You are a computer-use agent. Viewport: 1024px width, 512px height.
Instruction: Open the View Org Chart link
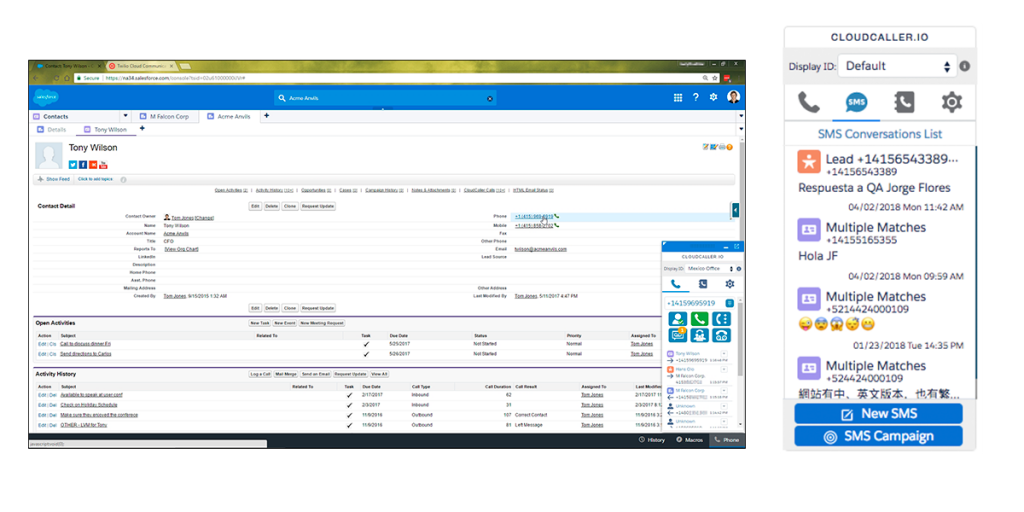click(x=181, y=249)
